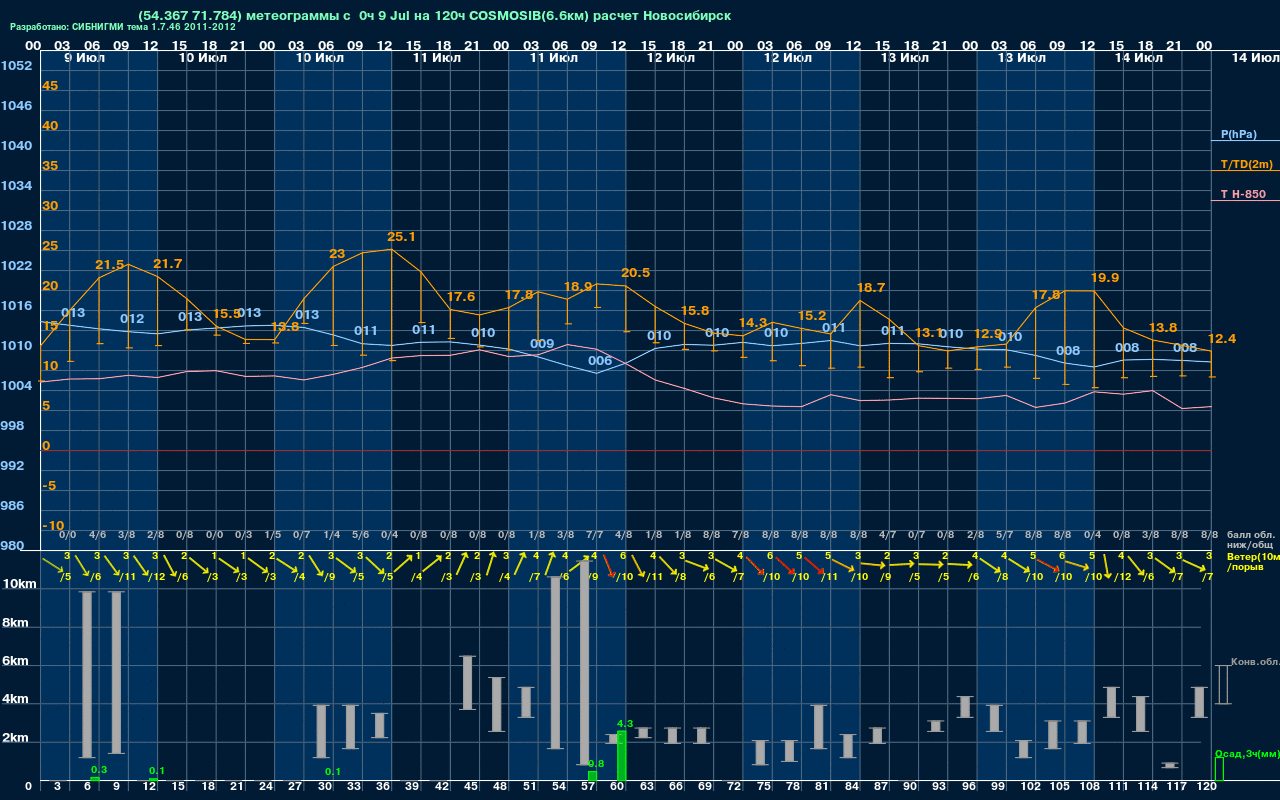Click the 'балл обл. ниж/общ' legend text
The image size is (1280, 800).
[x=1252, y=540]
